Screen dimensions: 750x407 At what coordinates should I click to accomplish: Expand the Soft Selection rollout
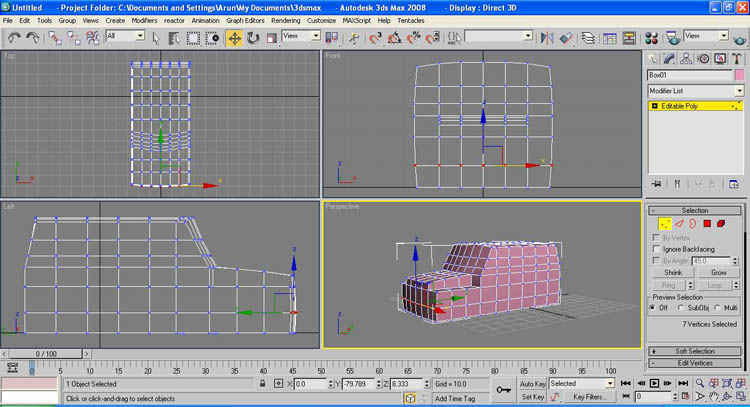[x=695, y=351]
